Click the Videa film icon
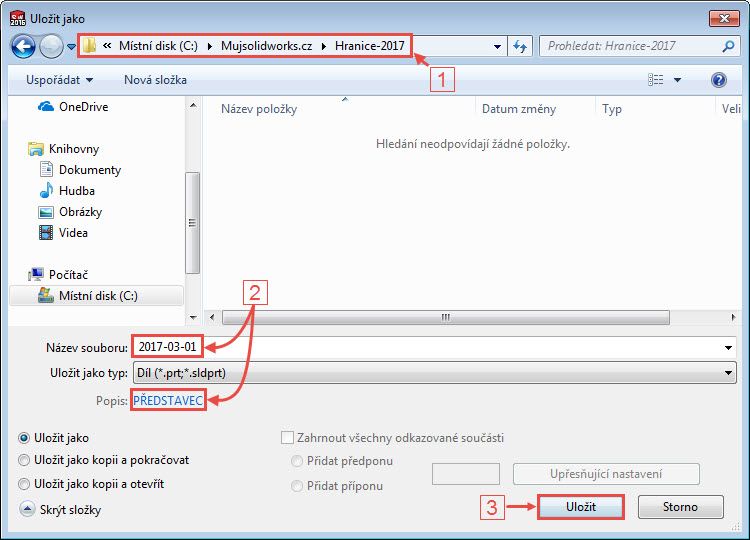Image resolution: width=750 pixels, height=540 pixels. click(46, 232)
